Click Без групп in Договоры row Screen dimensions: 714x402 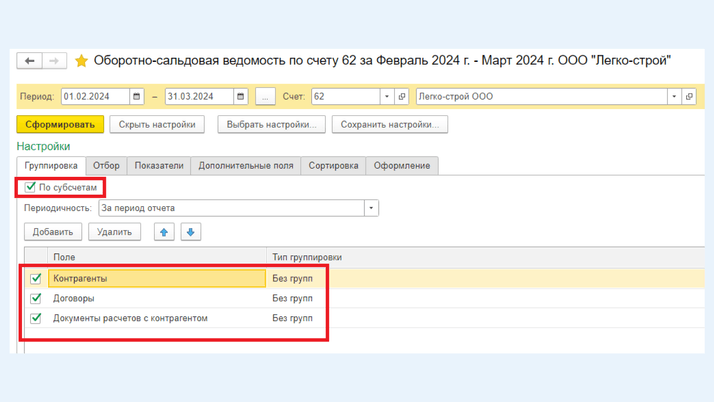[x=292, y=298]
